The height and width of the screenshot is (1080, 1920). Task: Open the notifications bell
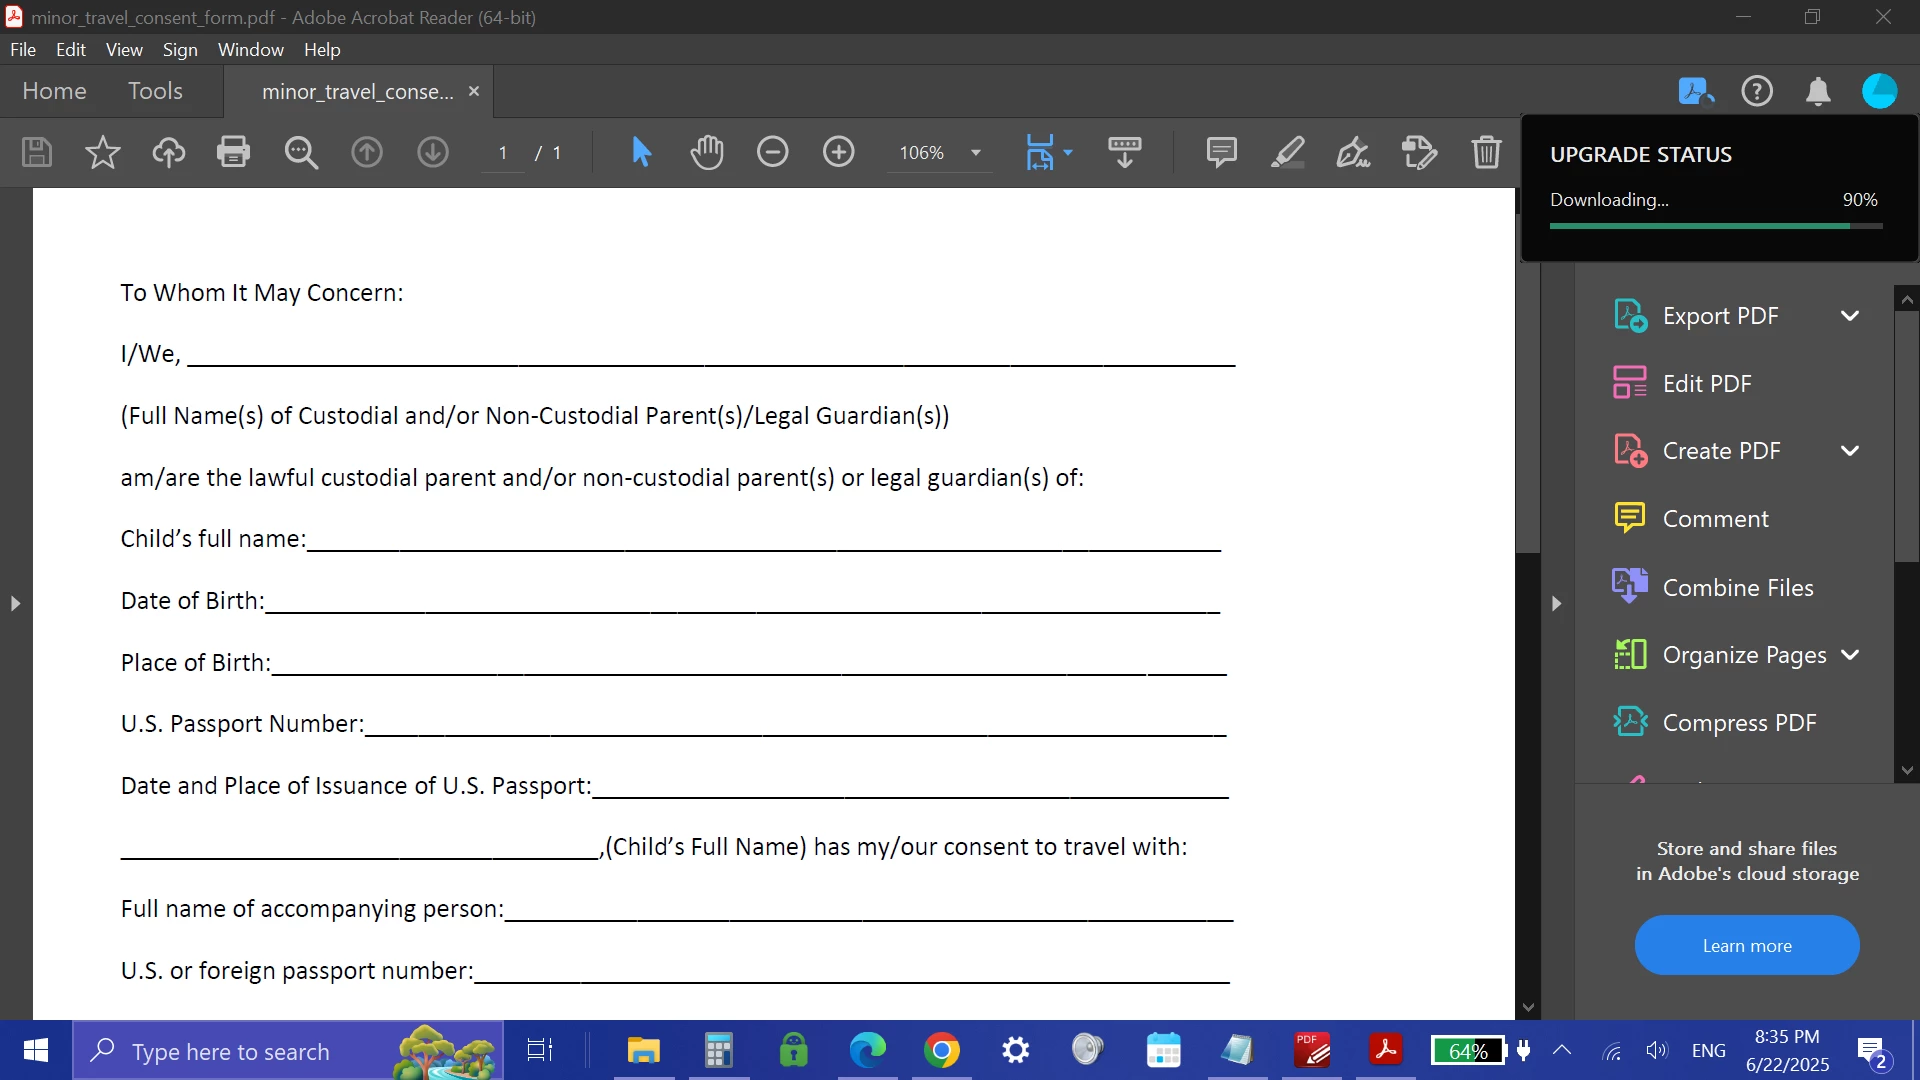tap(1817, 91)
